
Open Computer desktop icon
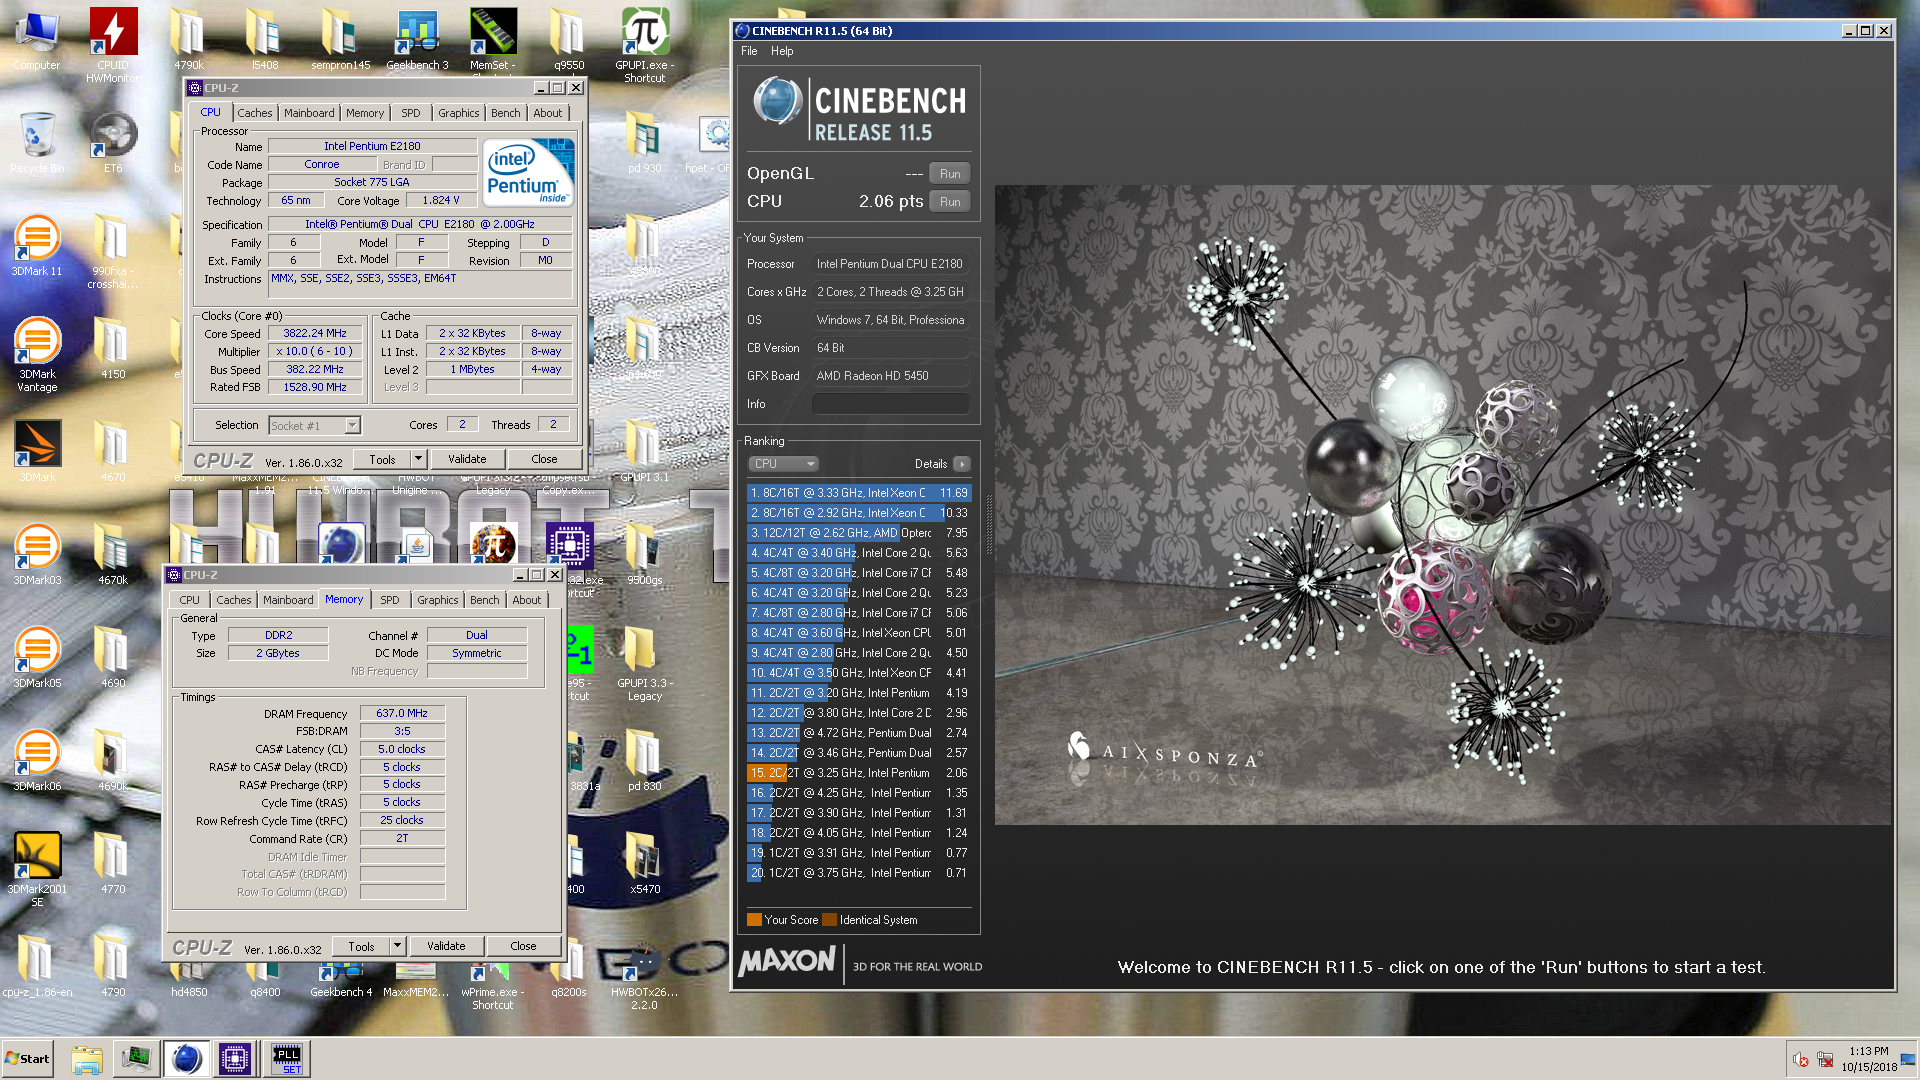click(x=37, y=40)
